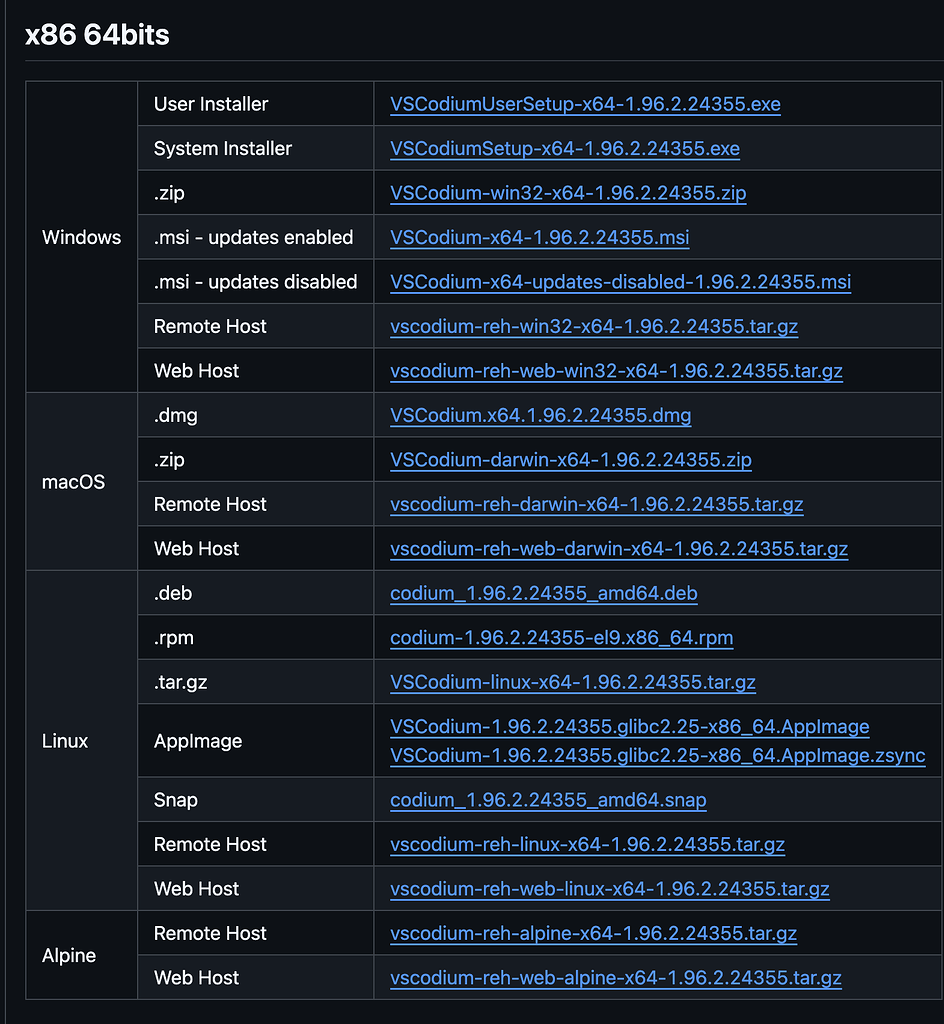Download the macOS Web Host archive
The image size is (944, 1024).
[x=618, y=549]
